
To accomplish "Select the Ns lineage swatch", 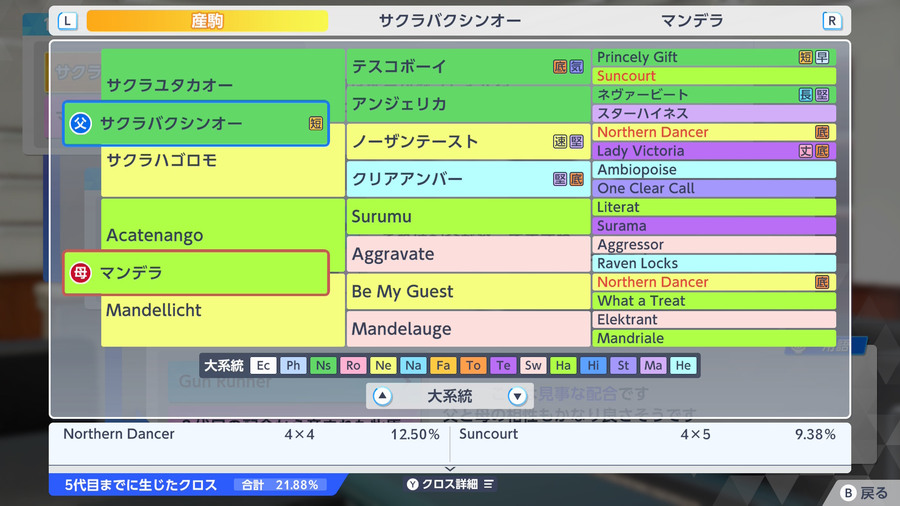I will 323,365.
